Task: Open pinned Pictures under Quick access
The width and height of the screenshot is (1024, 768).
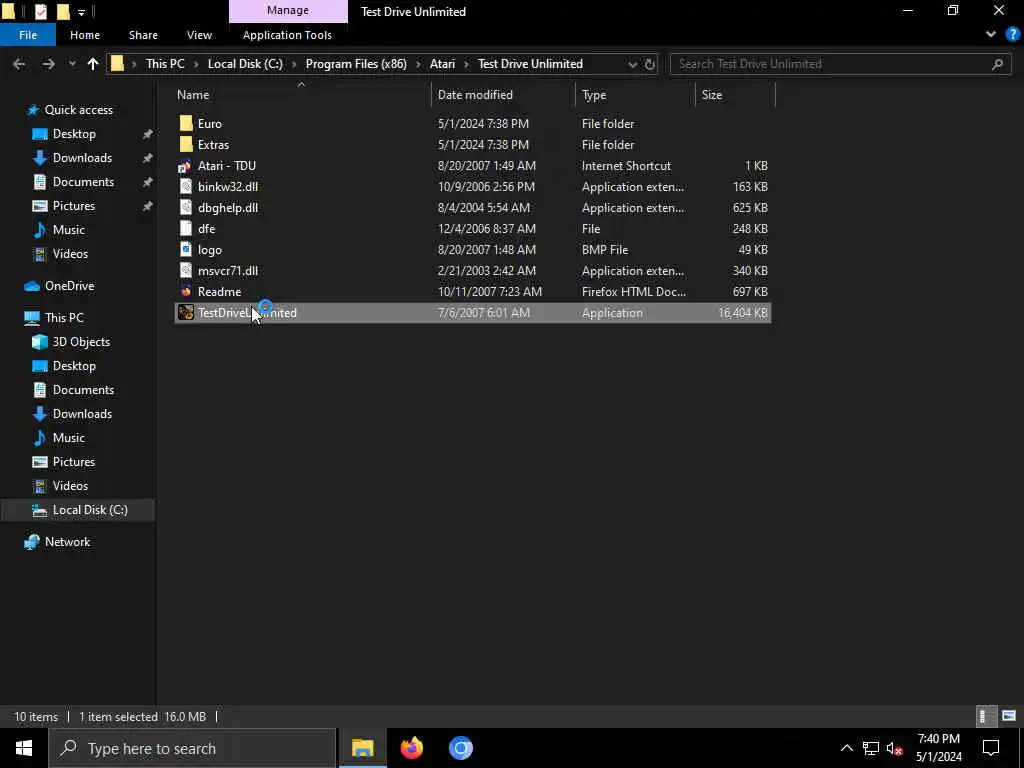Action: (x=74, y=206)
